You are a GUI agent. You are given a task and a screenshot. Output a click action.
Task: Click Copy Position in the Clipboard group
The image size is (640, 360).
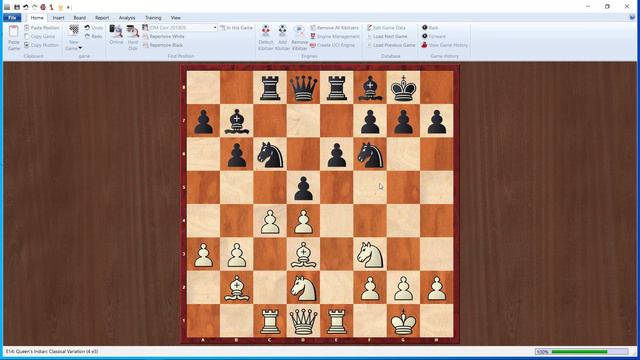42,45
